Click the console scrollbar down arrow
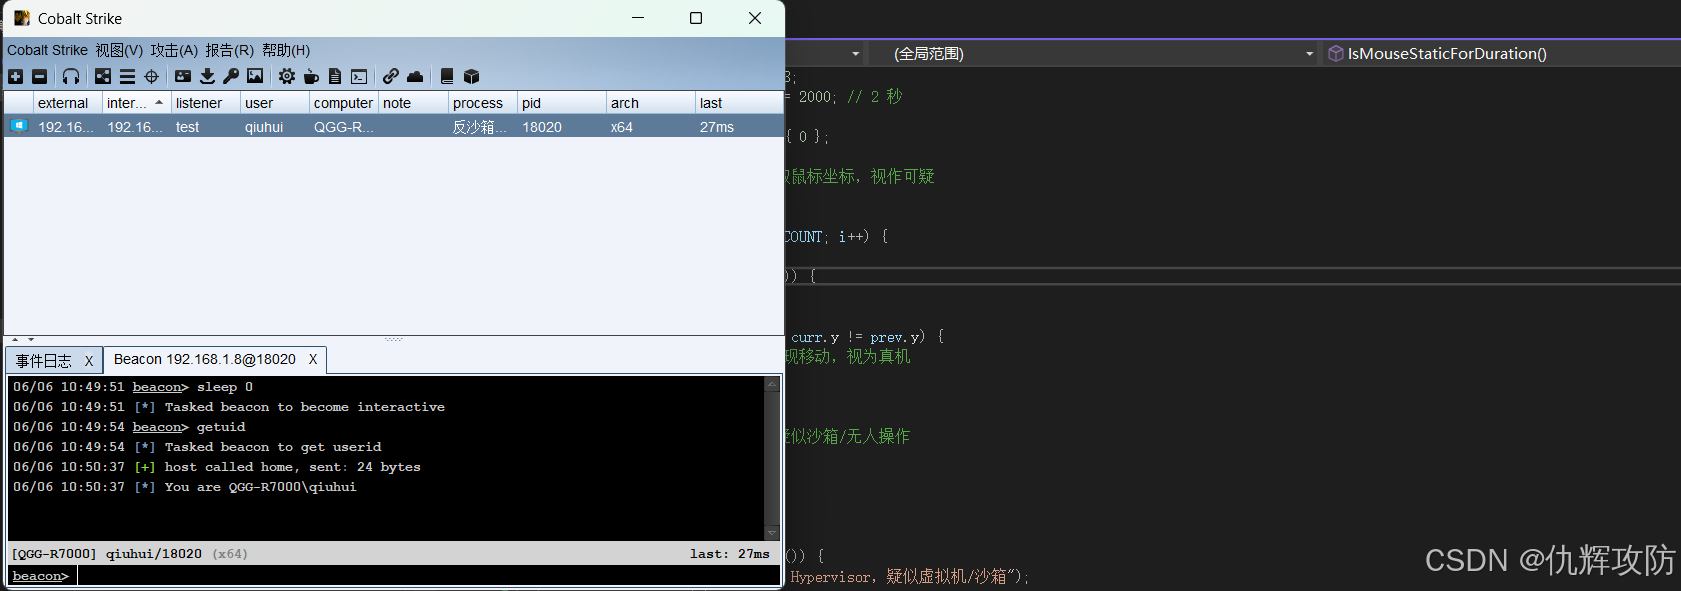Viewport: 1681px width, 591px height. pos(771,533)
